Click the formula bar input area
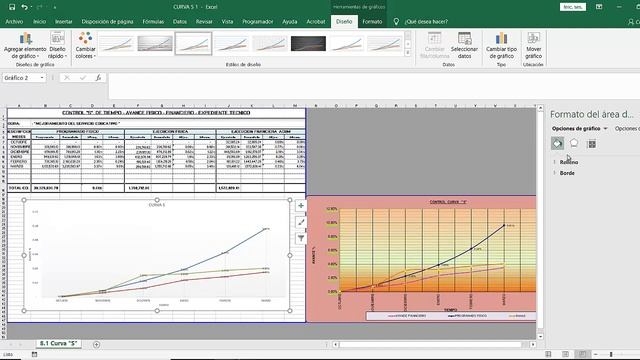Image resolution: width=640 pixels, height=360 pixels. coord(374,86)
